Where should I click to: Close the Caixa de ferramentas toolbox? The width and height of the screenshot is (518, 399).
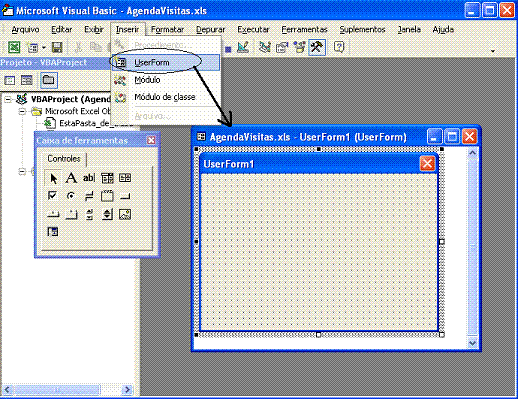pos(151,140)
